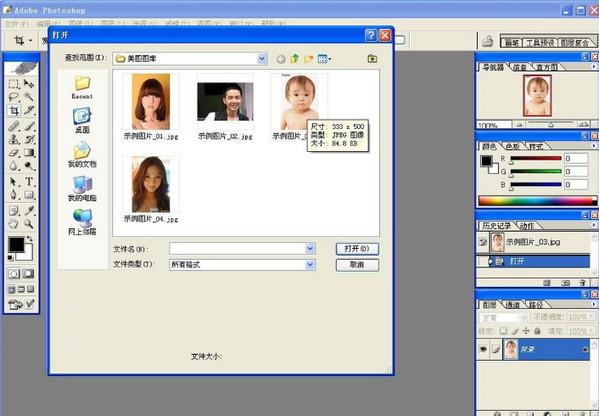Open My Computer shortcut in sidebar
599x416 pixels.
(x=82, y=188)
